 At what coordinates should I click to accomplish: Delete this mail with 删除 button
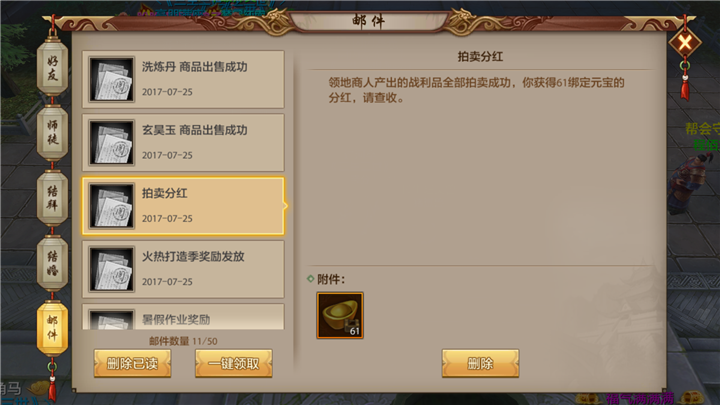480,363
